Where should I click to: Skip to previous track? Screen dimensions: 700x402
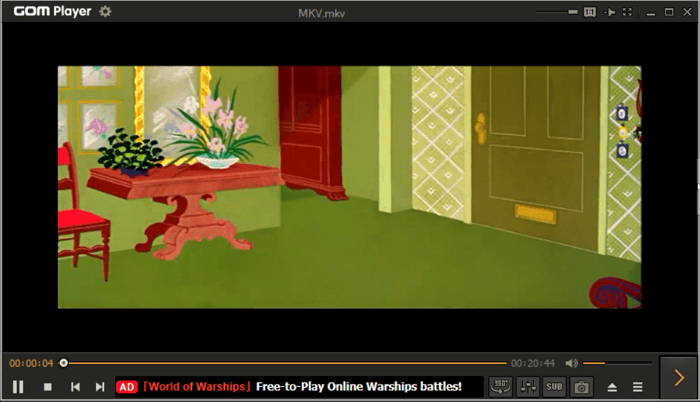pos(75,386)
